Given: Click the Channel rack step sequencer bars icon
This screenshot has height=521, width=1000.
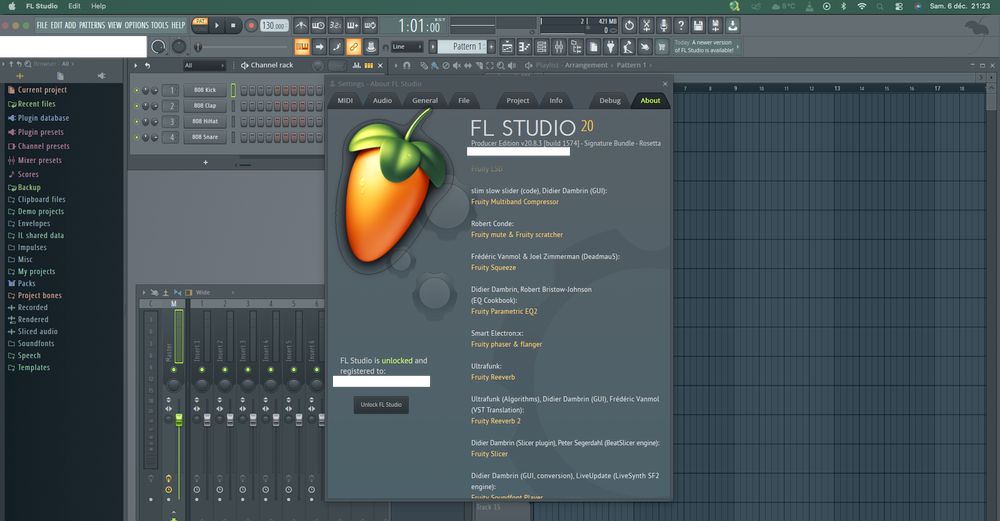Looking at the screenshot, I should coord(369,65).
